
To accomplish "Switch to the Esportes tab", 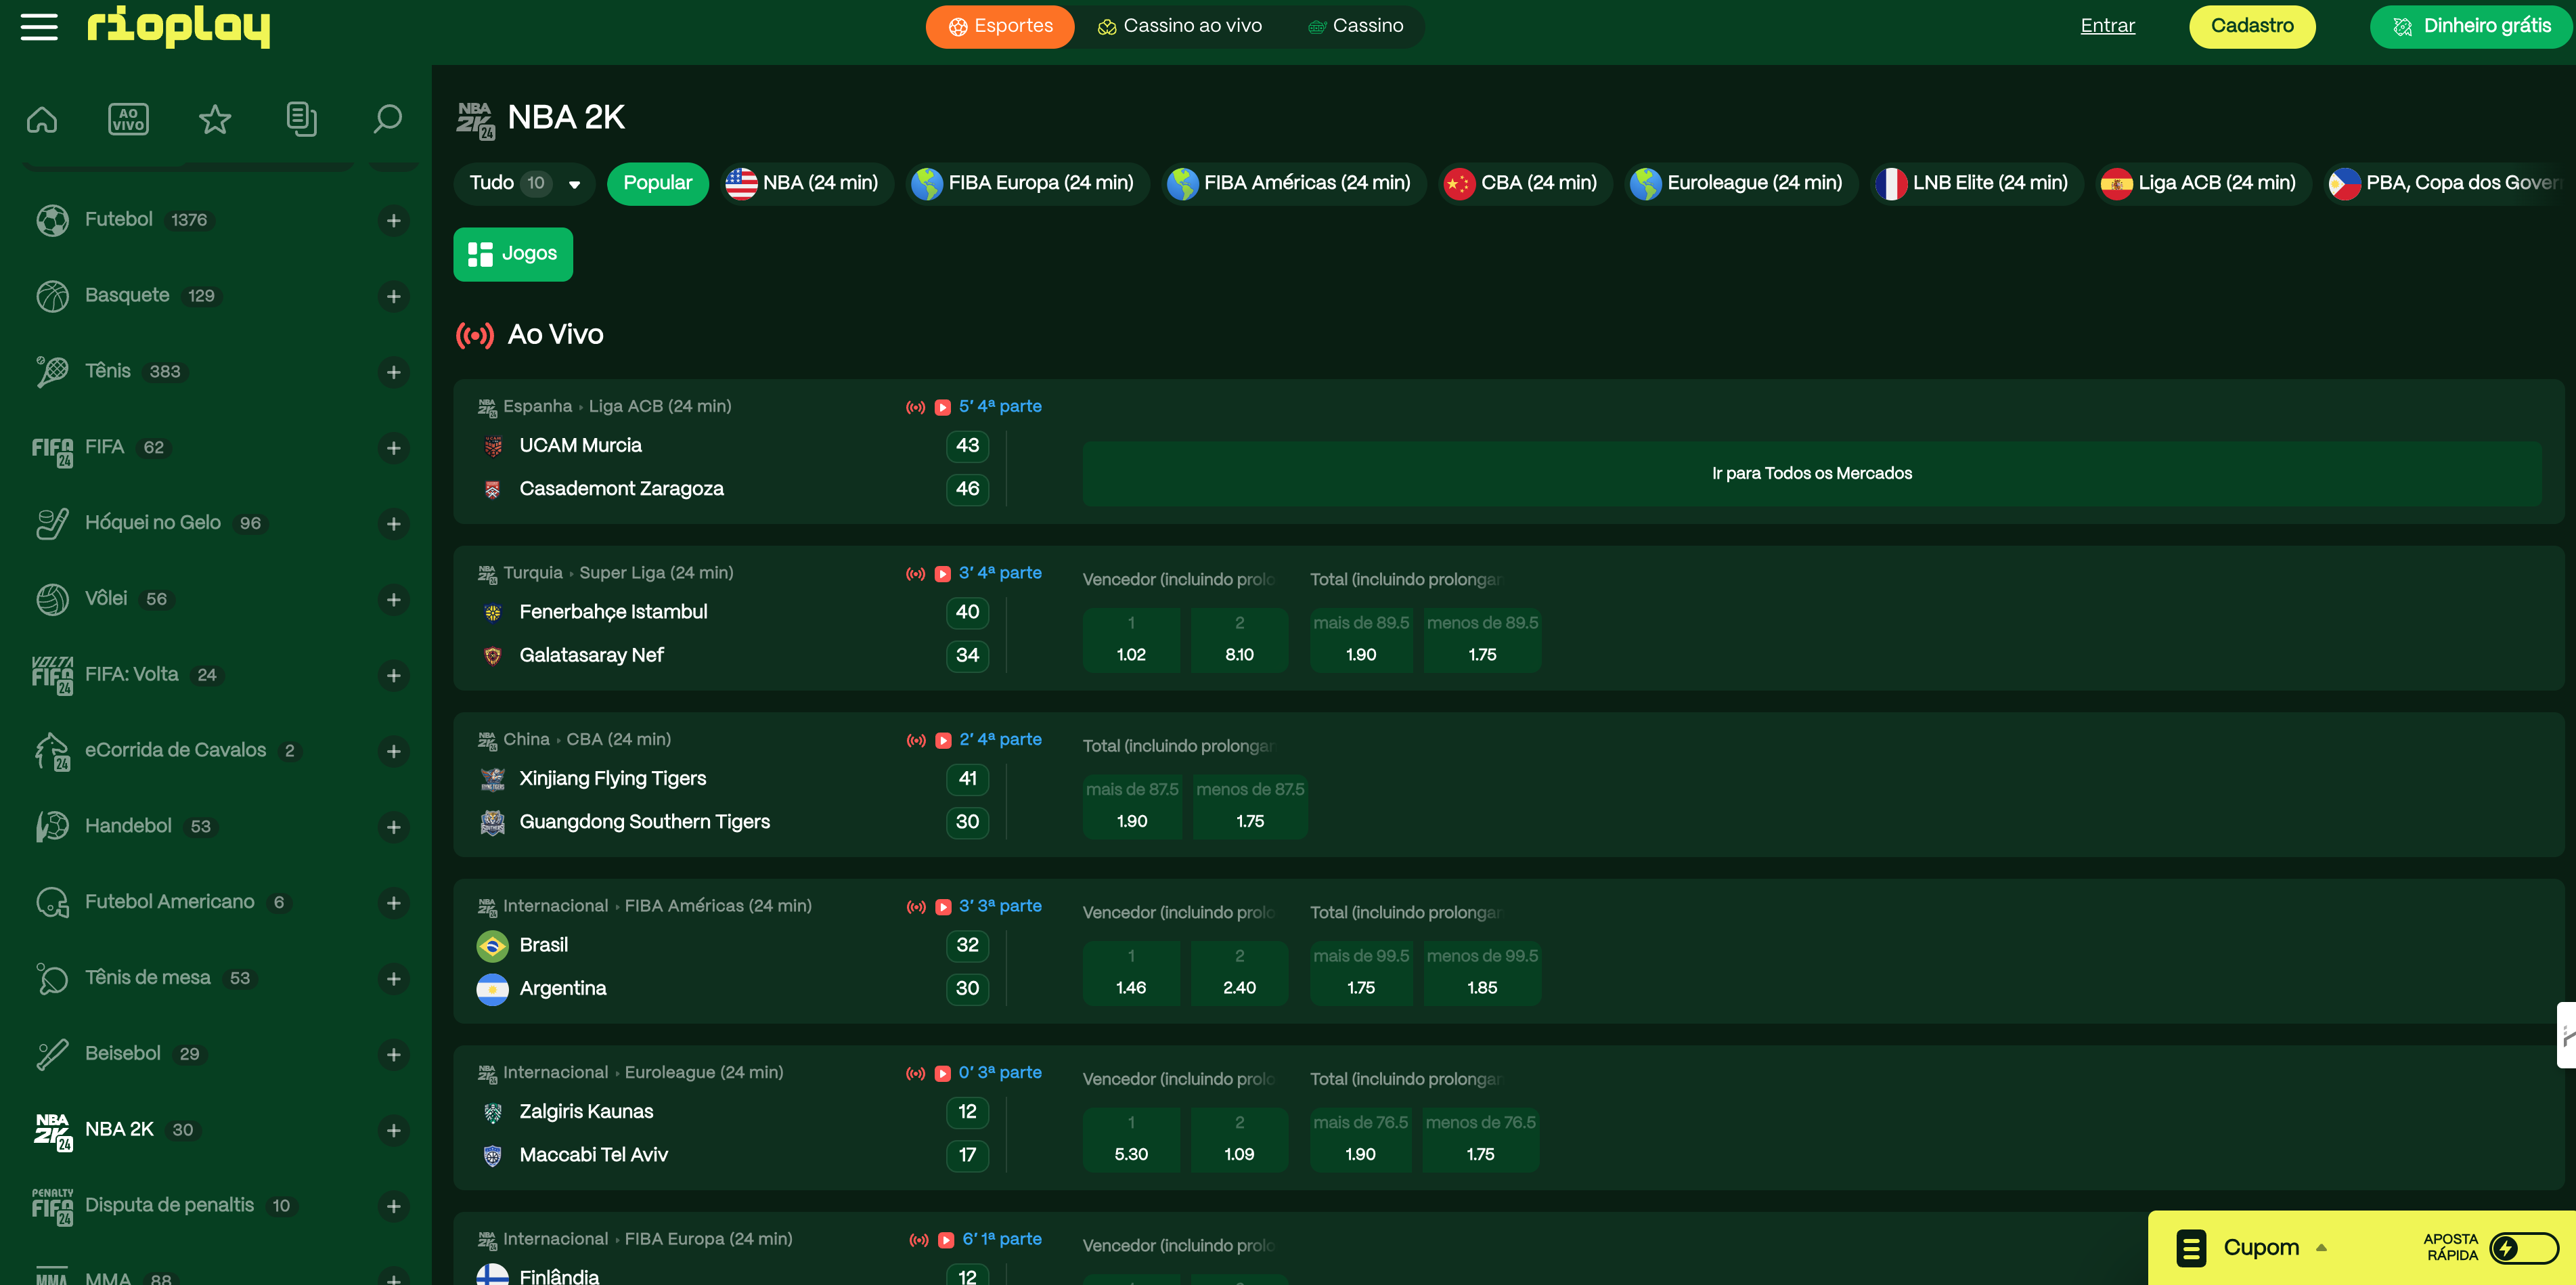I will pos(1000,26).
